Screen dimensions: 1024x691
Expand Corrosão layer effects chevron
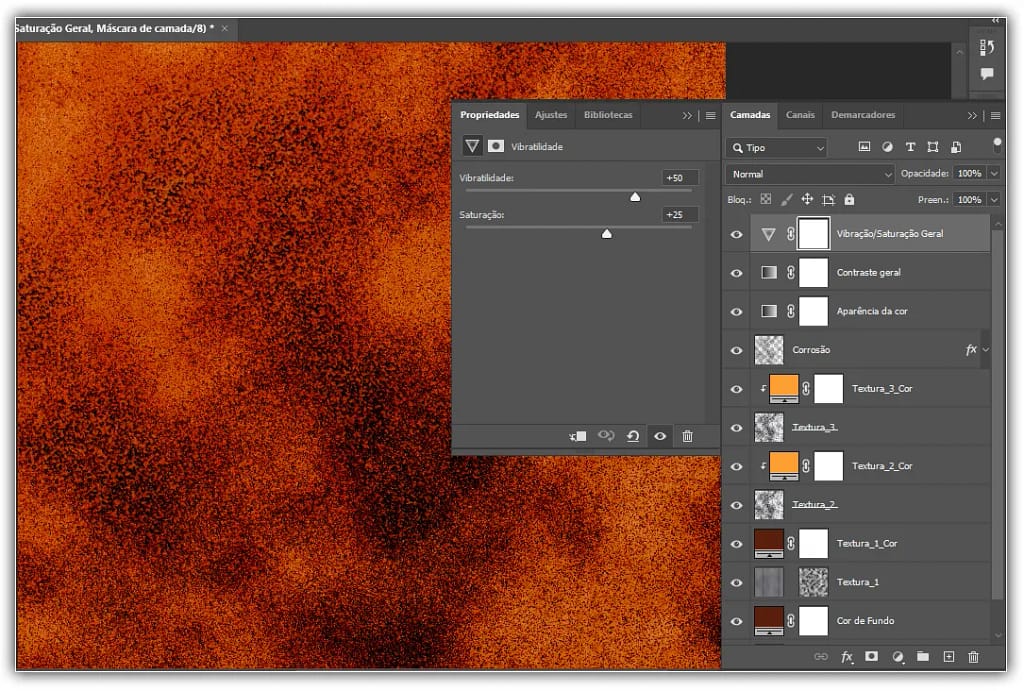[985, 349]
